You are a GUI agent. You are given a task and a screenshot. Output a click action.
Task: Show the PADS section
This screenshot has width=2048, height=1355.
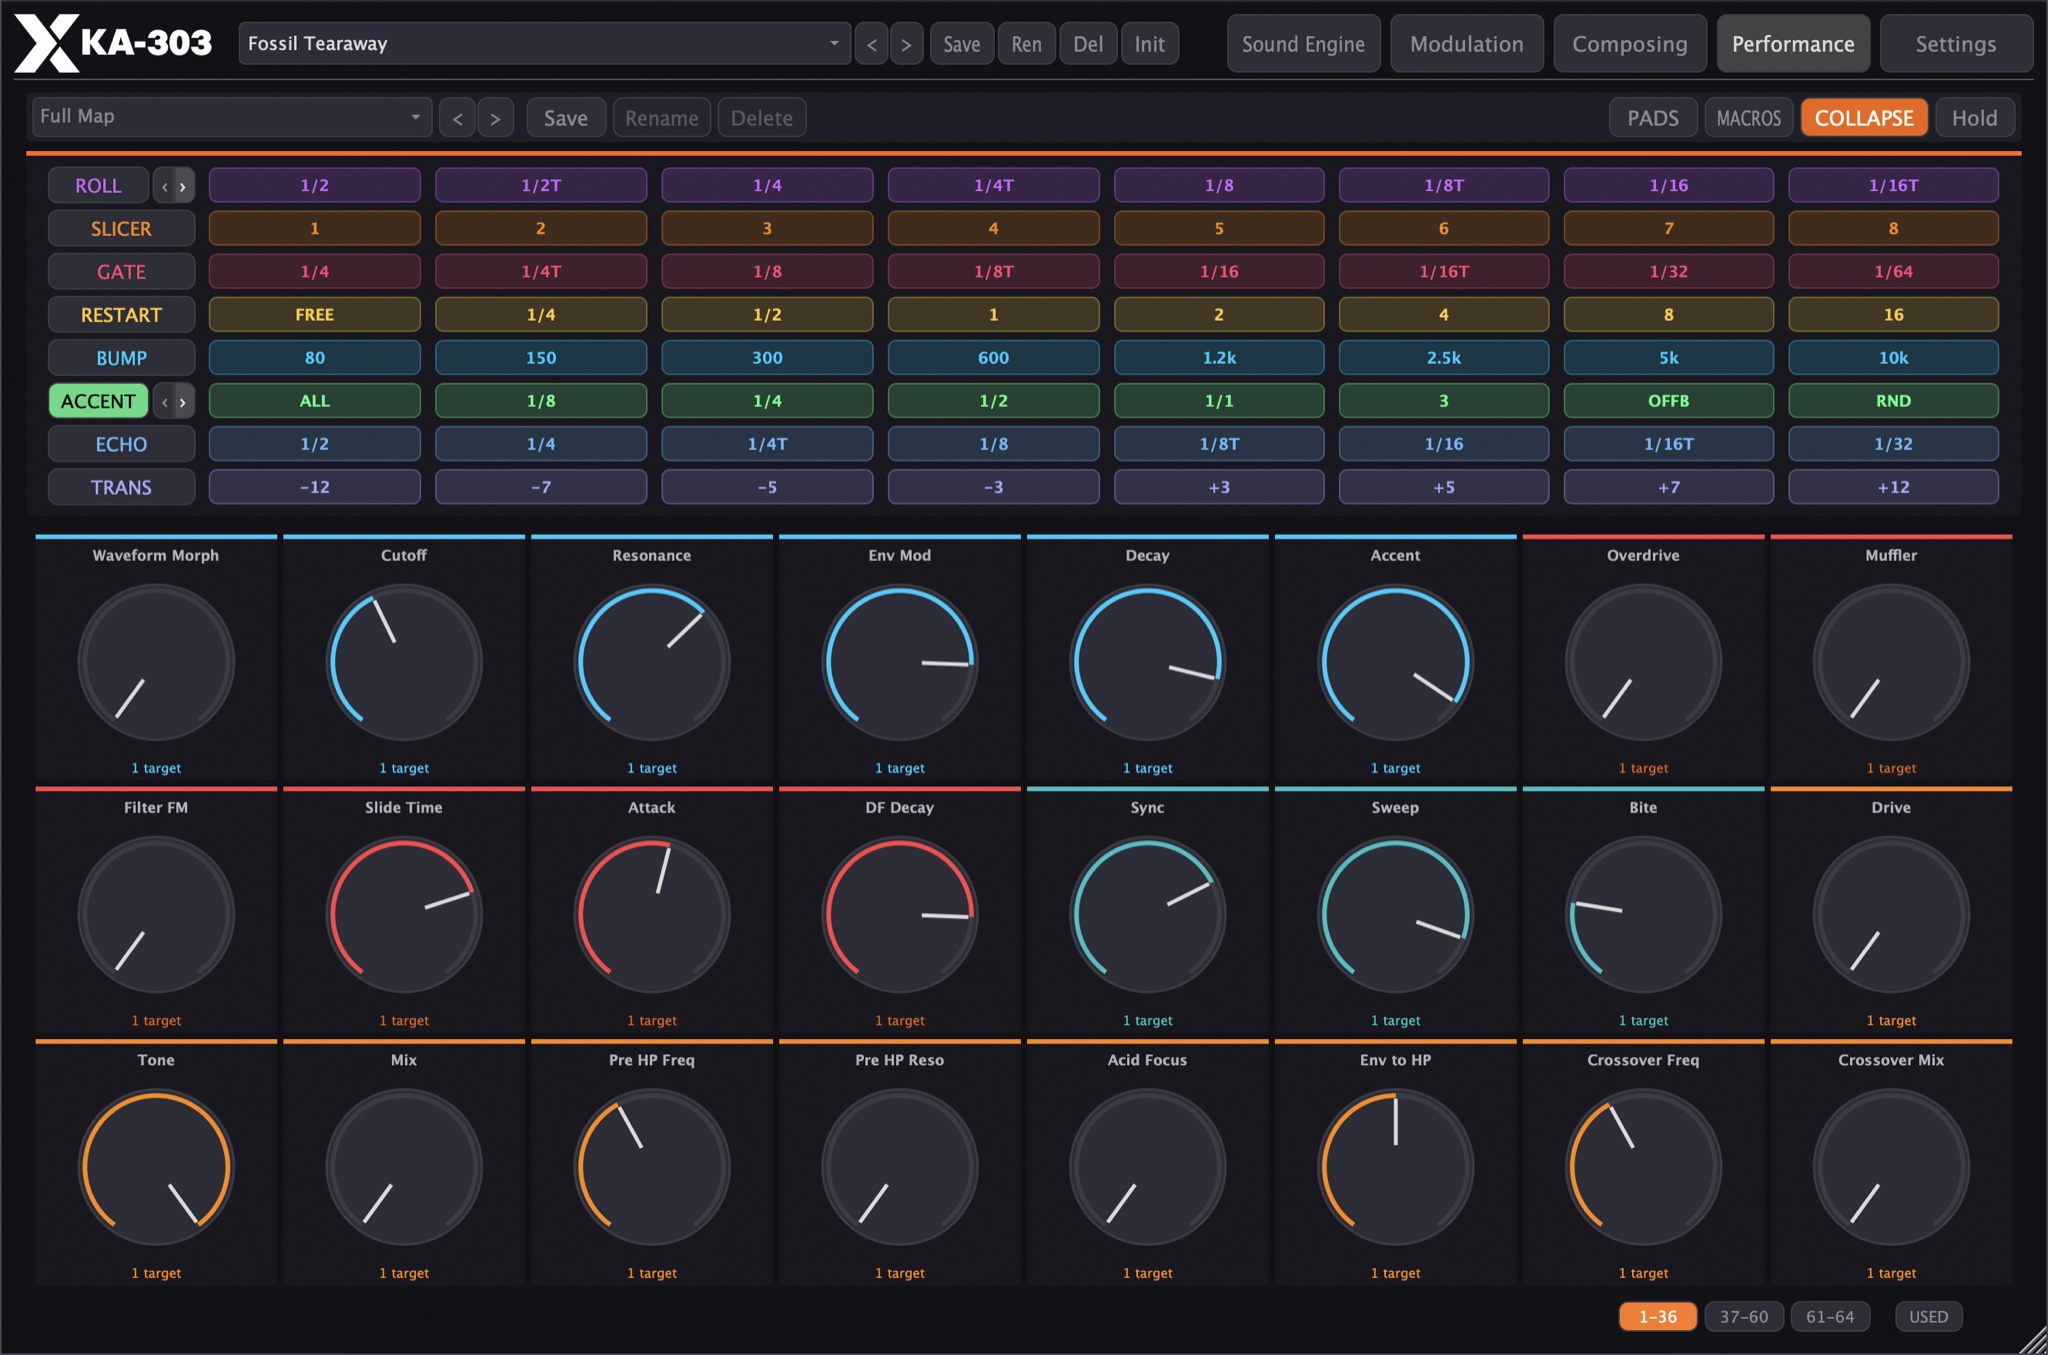tap(1653, 118)
